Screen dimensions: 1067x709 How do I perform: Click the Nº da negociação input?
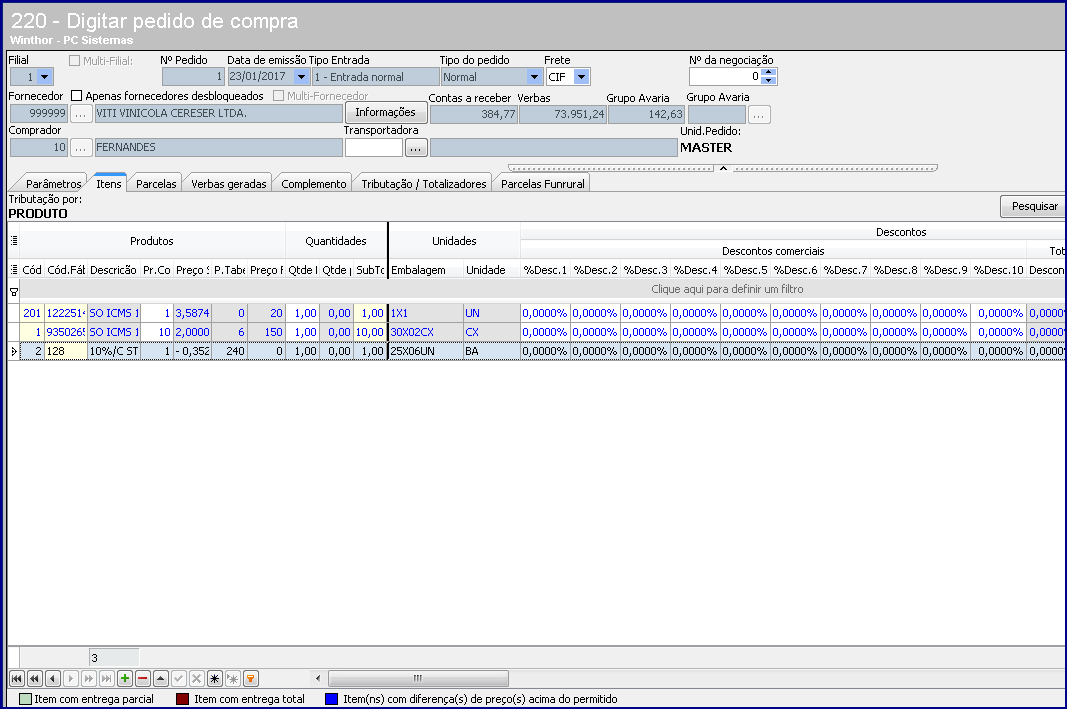(x=725, y=77)
